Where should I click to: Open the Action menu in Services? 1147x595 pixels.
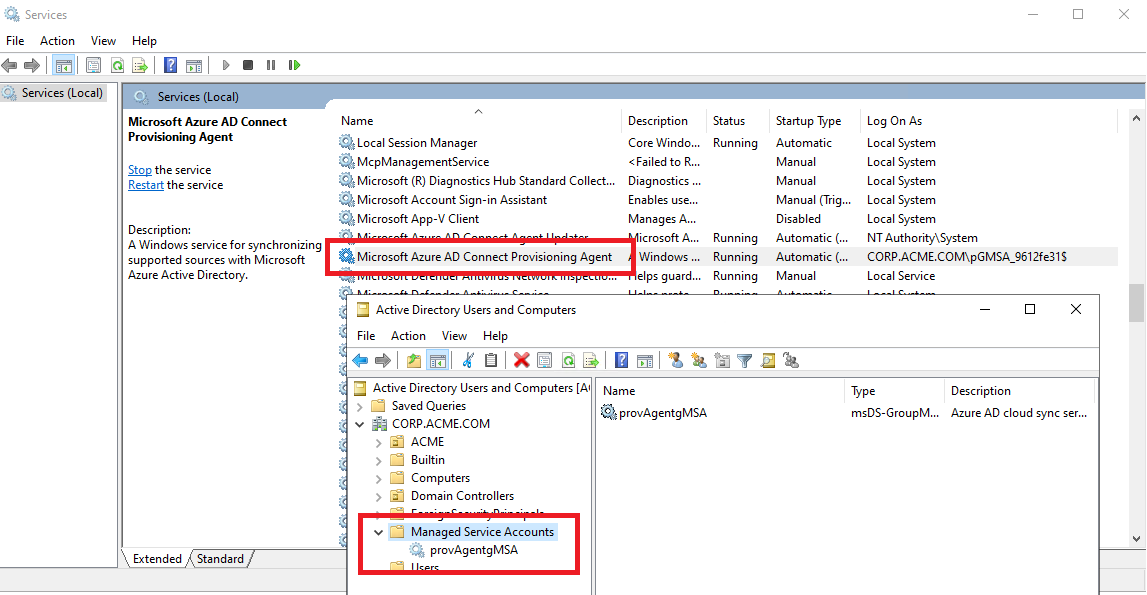(57, 40)
